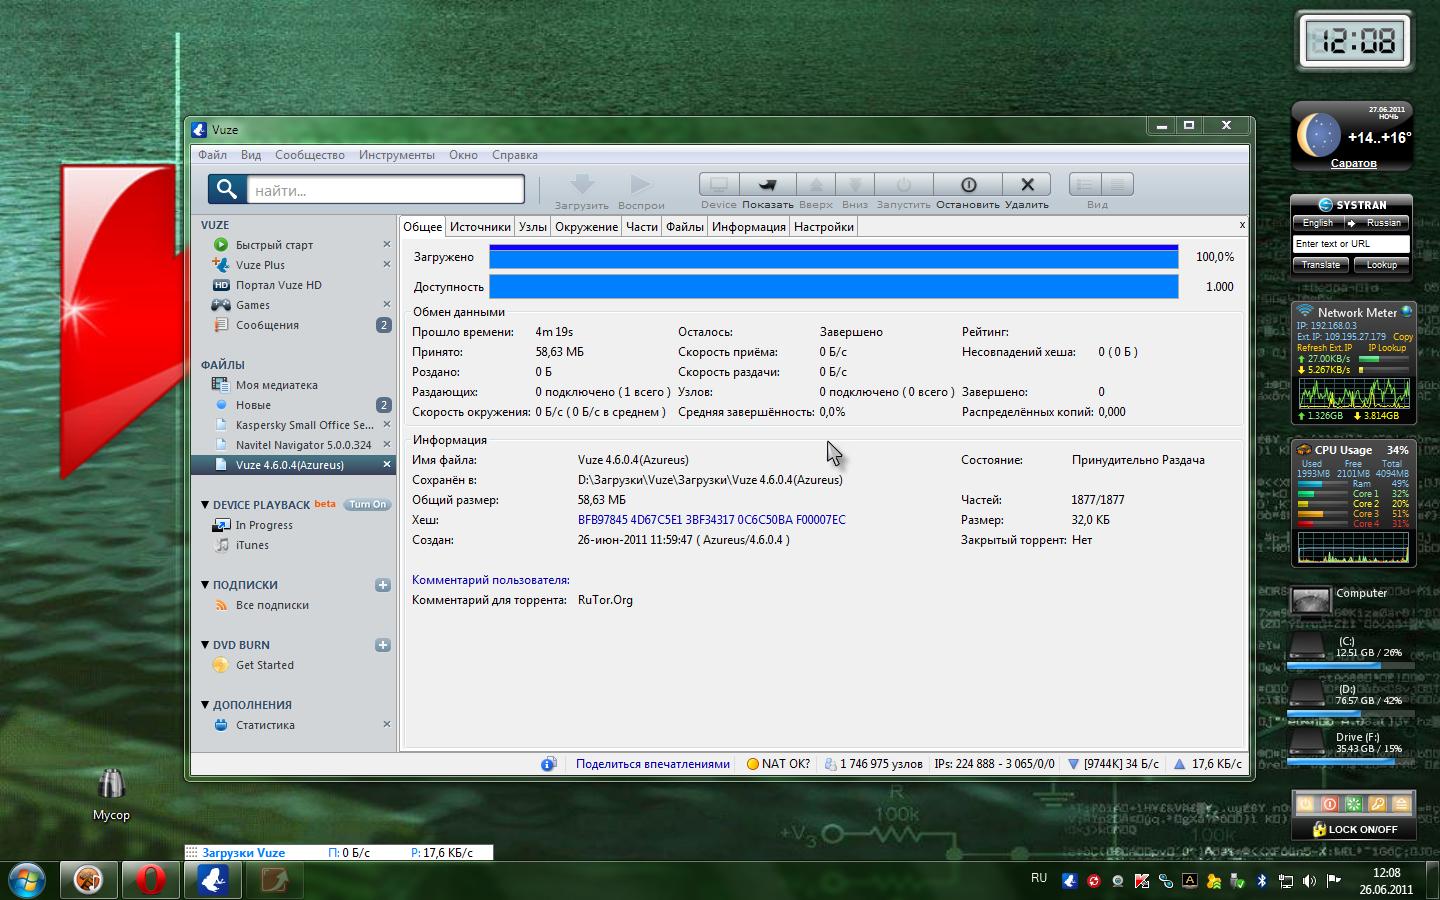Click the search magnifier icon
Screen dimensions: 1440x900
[x=227, y=189]
